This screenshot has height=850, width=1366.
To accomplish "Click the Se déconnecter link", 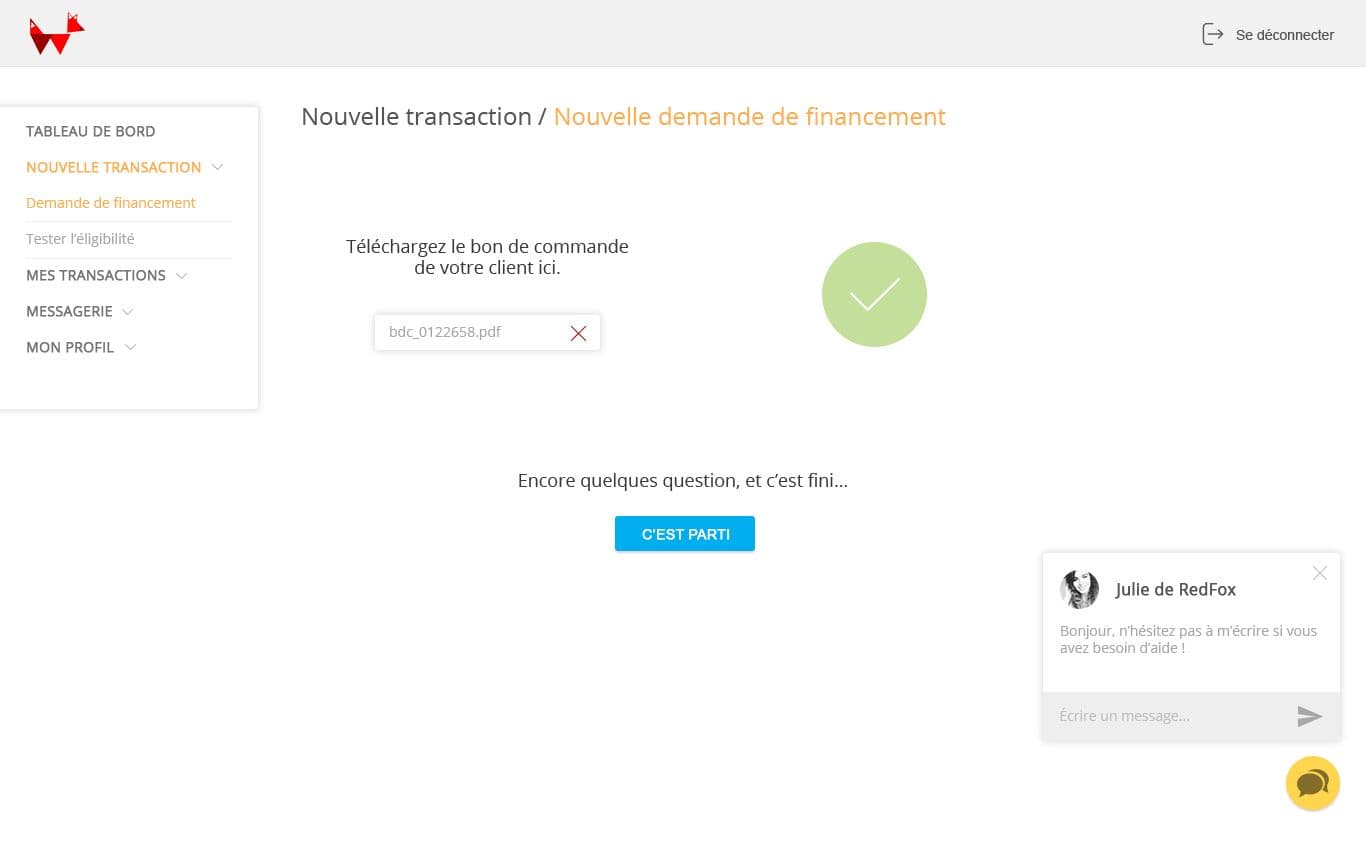I will point(1284,35).
